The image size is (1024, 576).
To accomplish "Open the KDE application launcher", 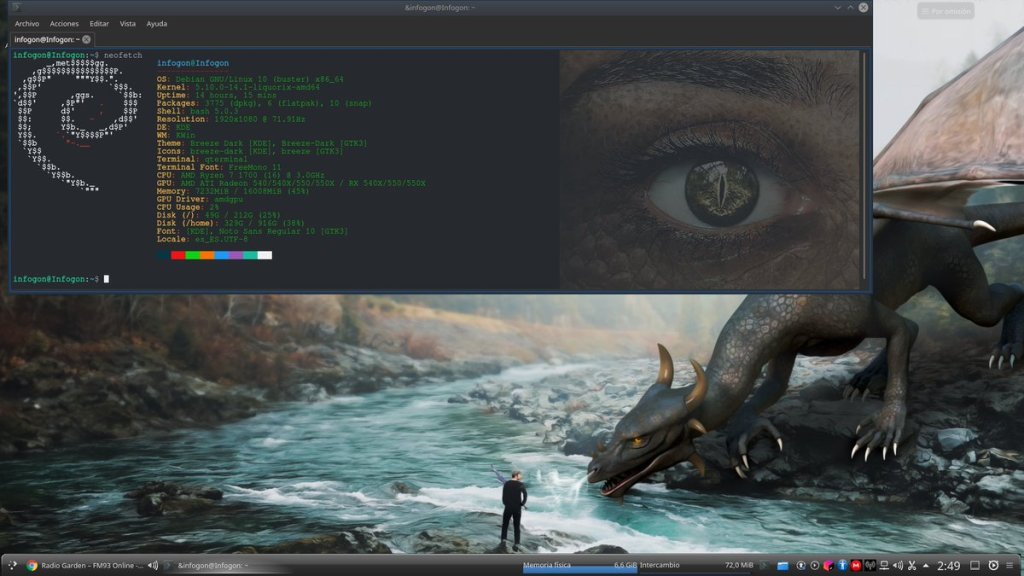I will (11, 566).
